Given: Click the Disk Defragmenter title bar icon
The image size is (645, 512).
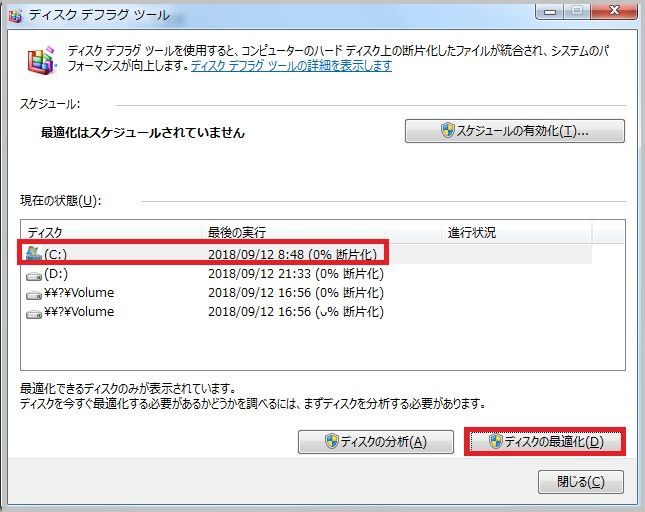Looking at the screenshot, I should click(x=15, y=16).
